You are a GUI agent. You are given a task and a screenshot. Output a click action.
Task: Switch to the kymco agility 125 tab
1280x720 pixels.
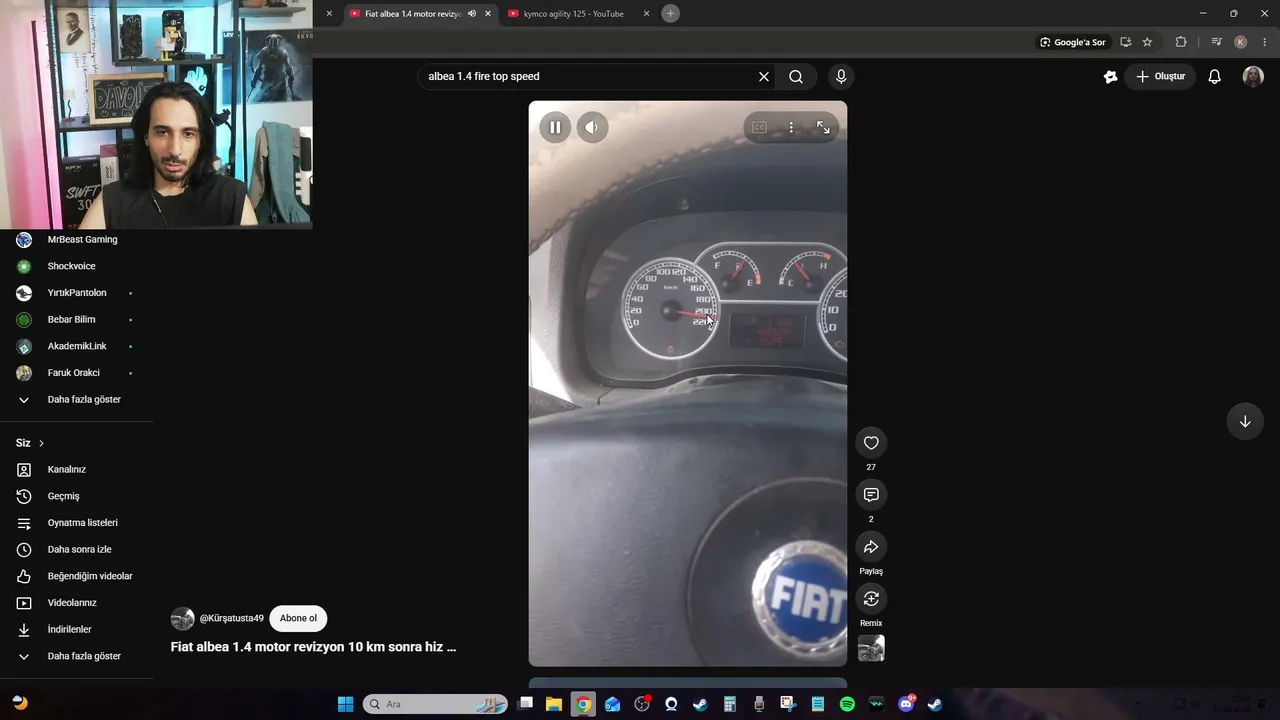[573, 14]
